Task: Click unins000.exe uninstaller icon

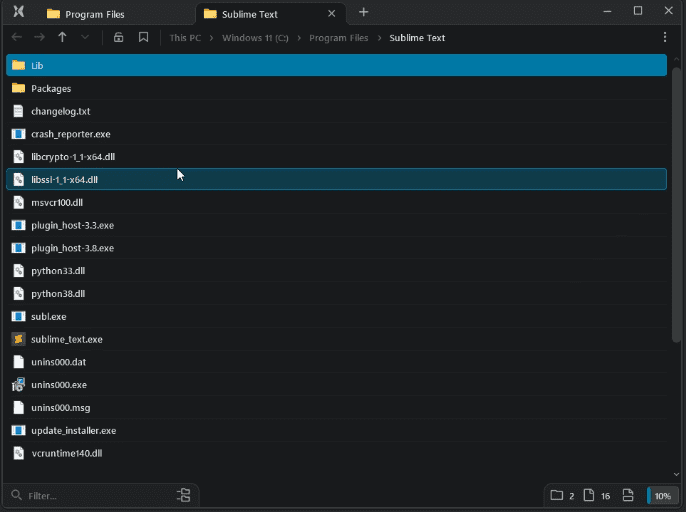Action: tap(18, 385)
